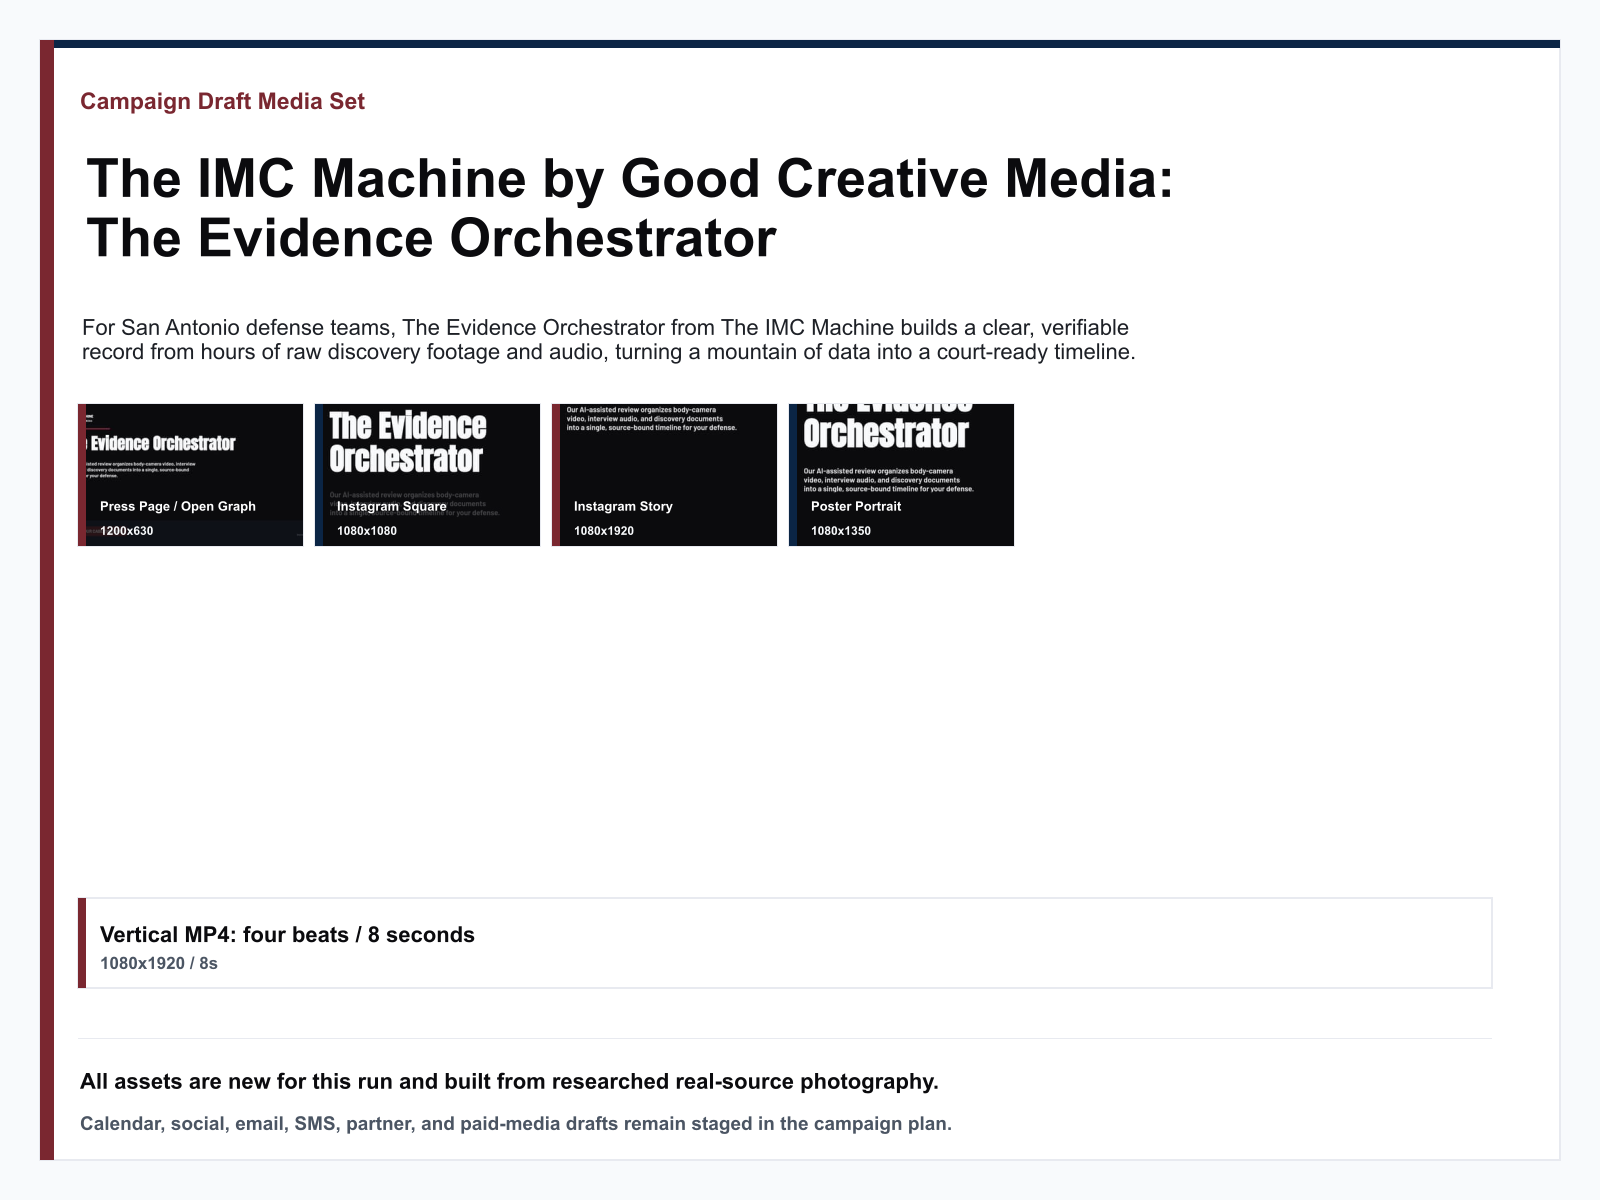Click the 1080x1080 size label

tap(367, 531)
